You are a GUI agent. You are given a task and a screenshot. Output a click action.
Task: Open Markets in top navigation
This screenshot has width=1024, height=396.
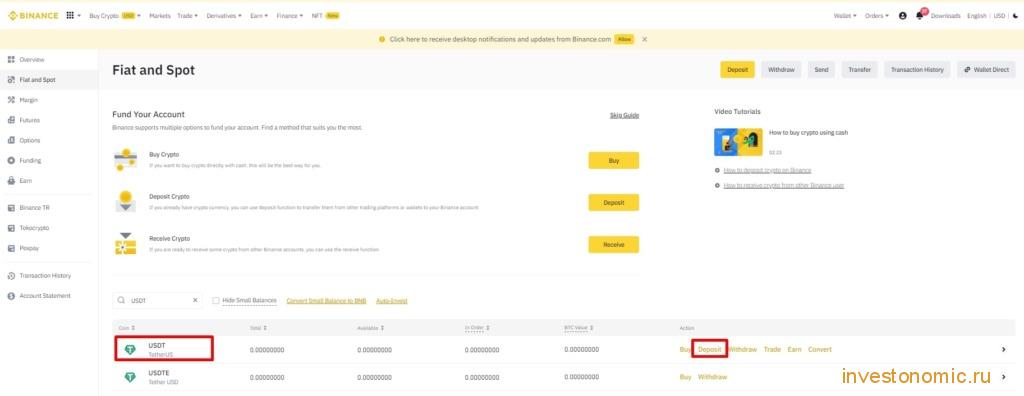click(159, 16)
